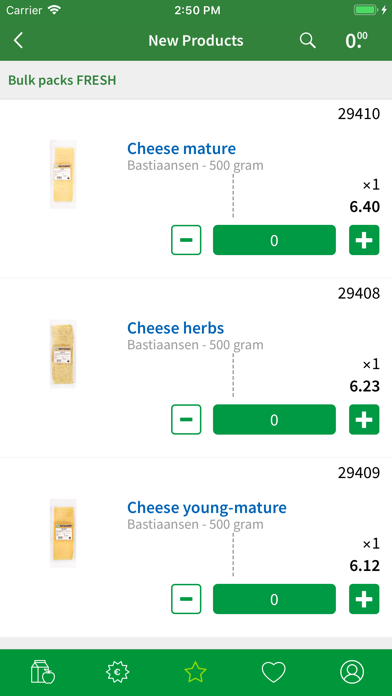View the Cheese herbs product image

click(x=63, y=354)
